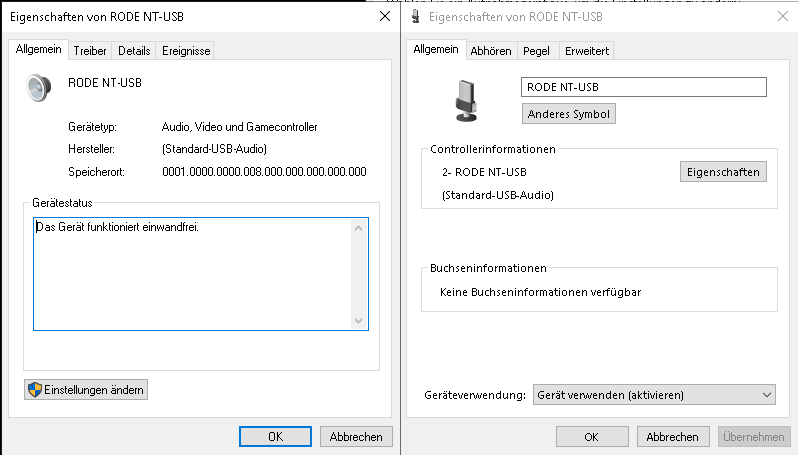This screenshot has height=455, width=798.
Task: Click the Gerätestatus scrollbar down arrow
Action: coord(358,321)
